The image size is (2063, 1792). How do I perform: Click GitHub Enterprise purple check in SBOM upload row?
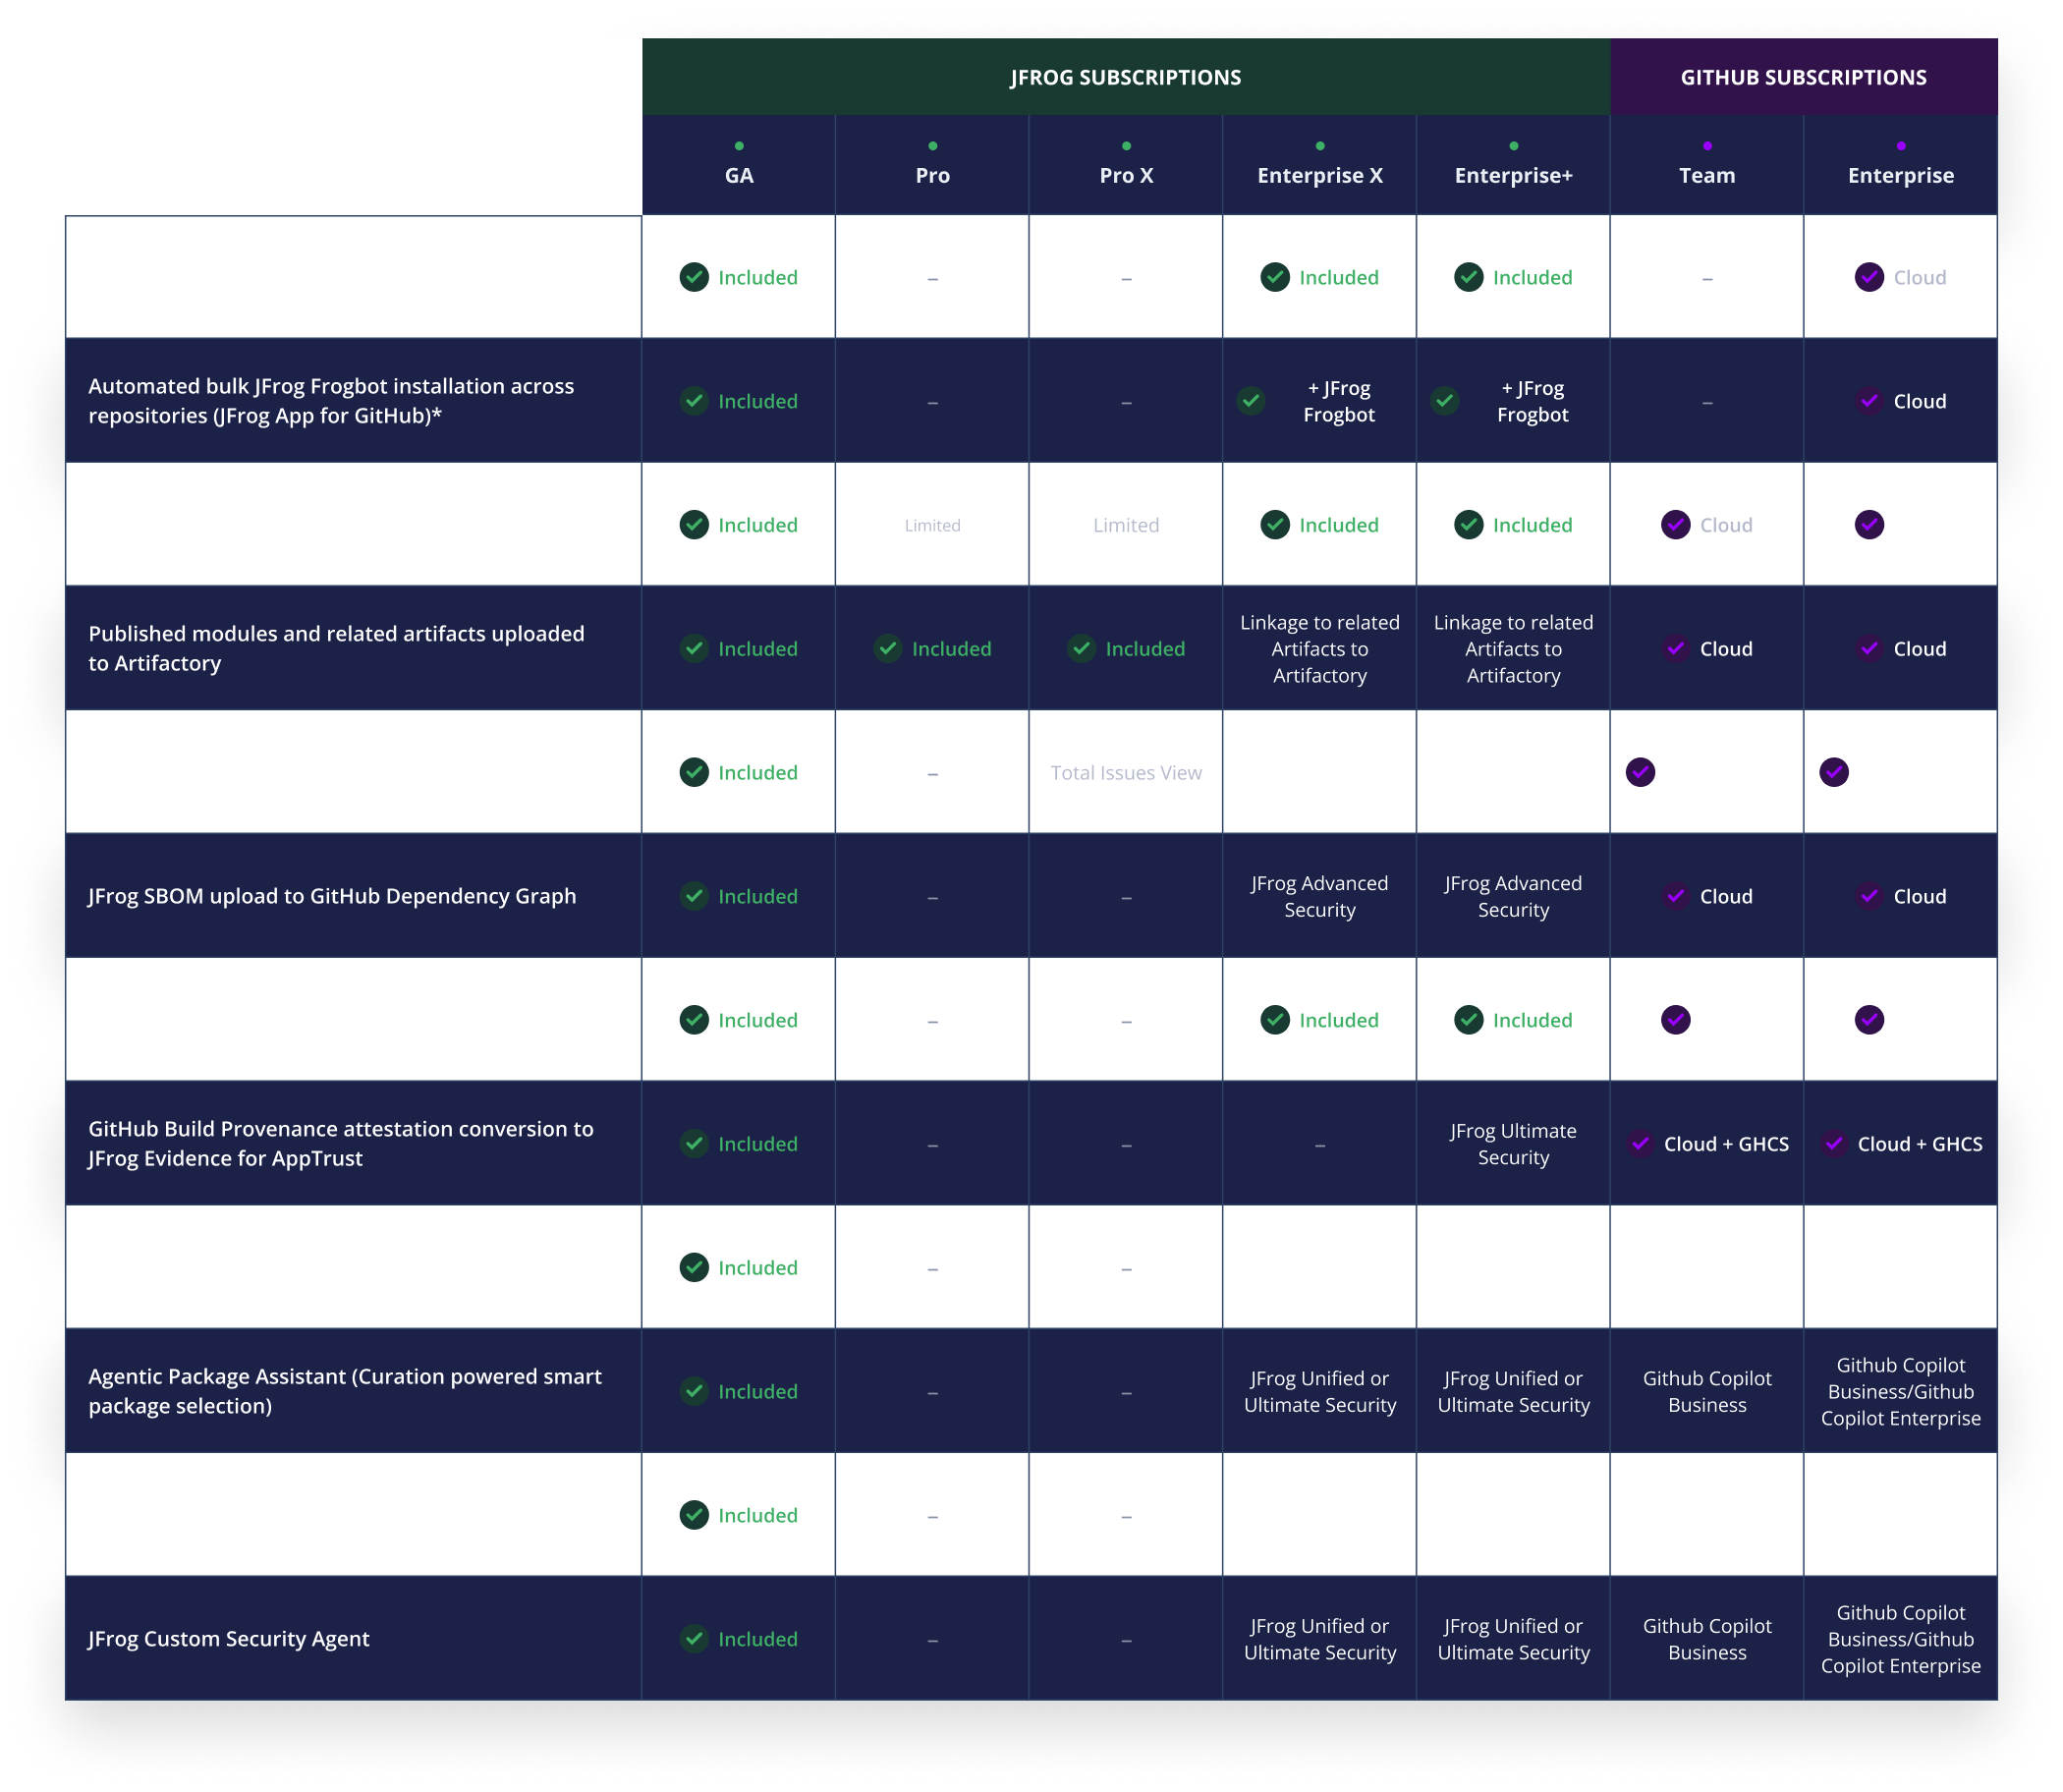(x=1869, y=896)
